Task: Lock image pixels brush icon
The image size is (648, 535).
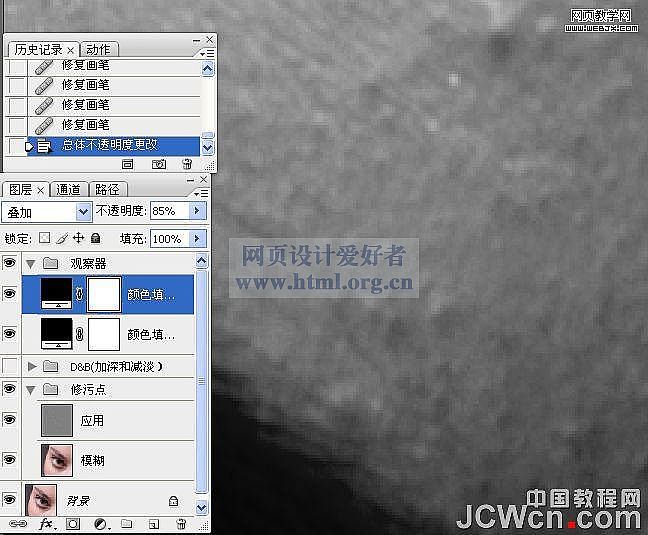Action: (62, 238)
